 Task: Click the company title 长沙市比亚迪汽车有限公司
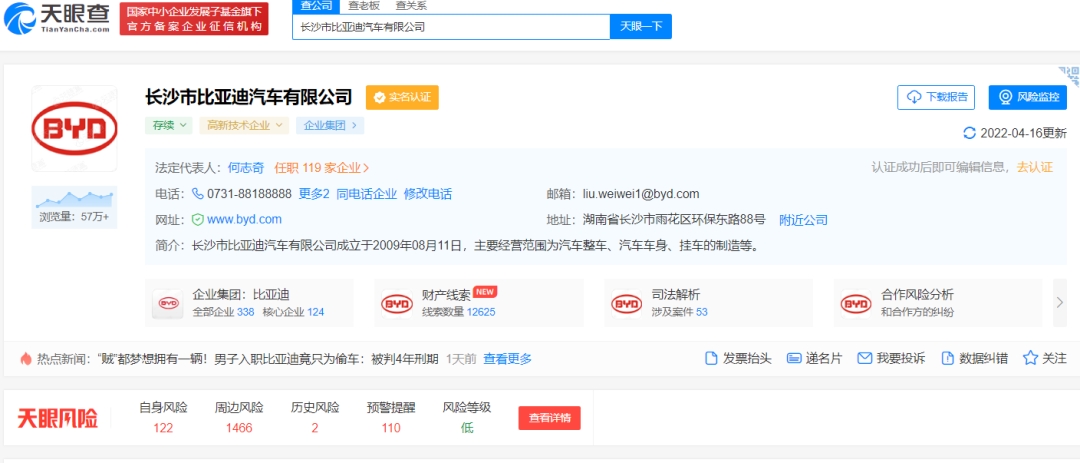(x=249, y=97)
